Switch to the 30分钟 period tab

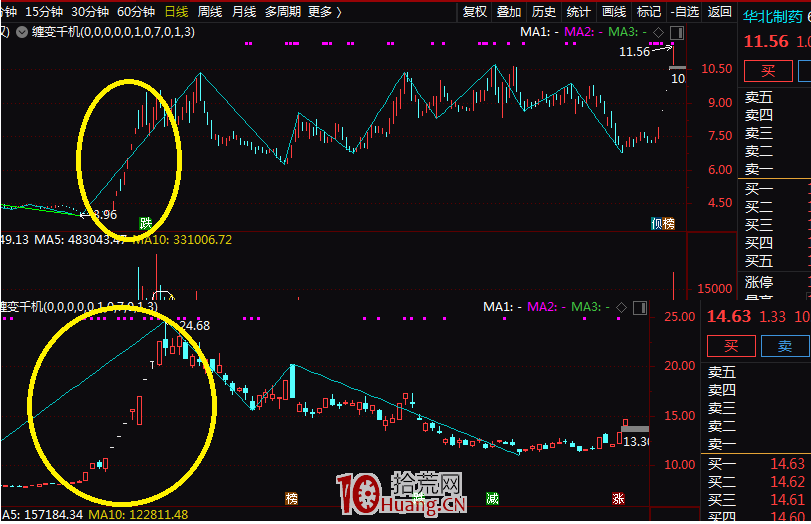tap(90, 11)
